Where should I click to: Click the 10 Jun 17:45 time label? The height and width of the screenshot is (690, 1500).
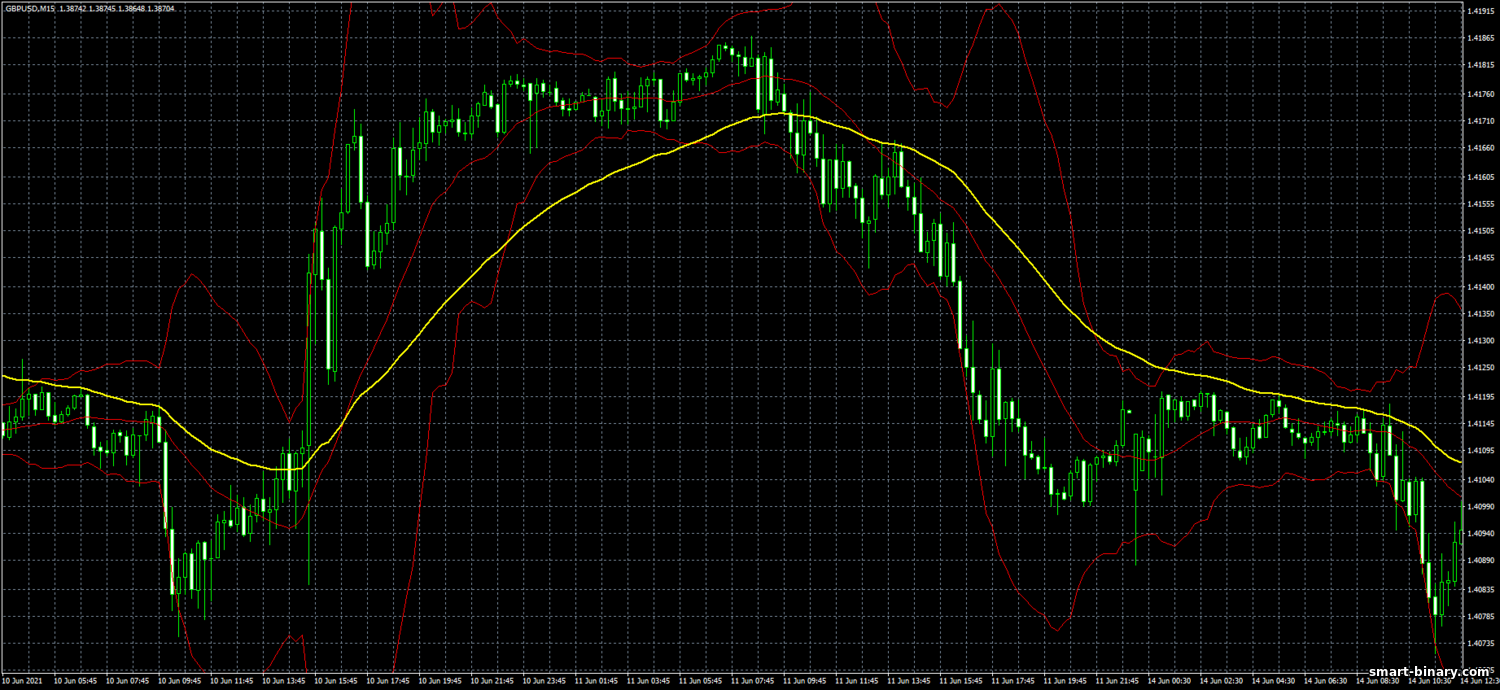click(388, 681)
